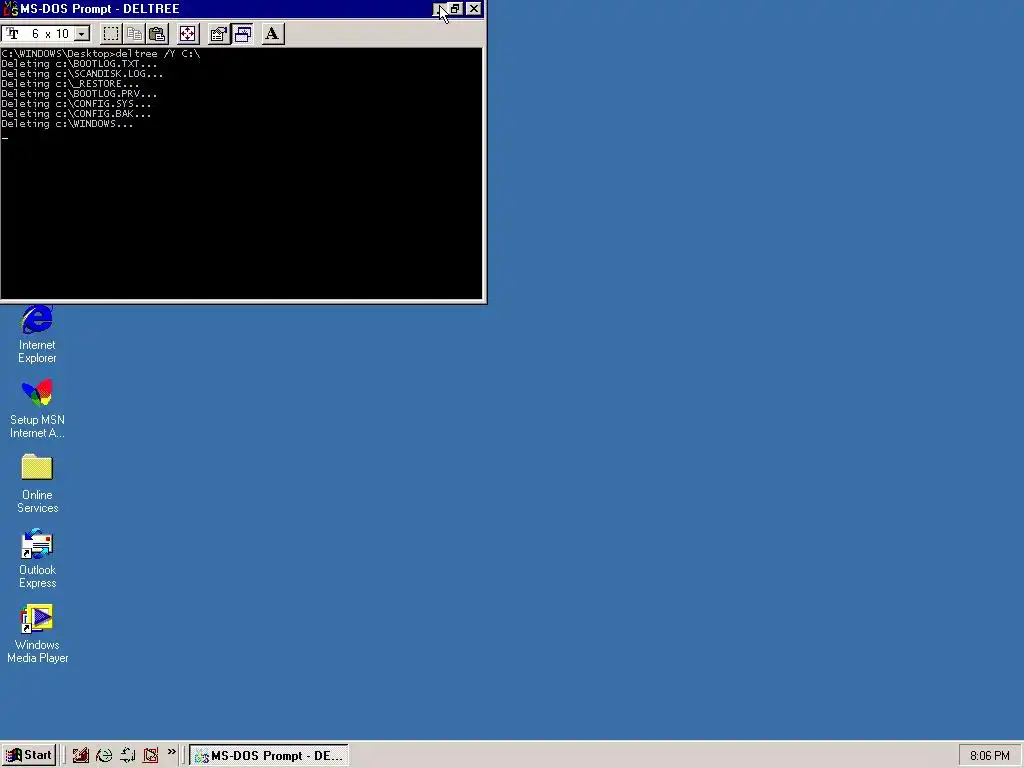Click the 'Deleting c:\WINDOWS...' line
This screenshot has height=768, width=1024.
[x=67, y=123]
